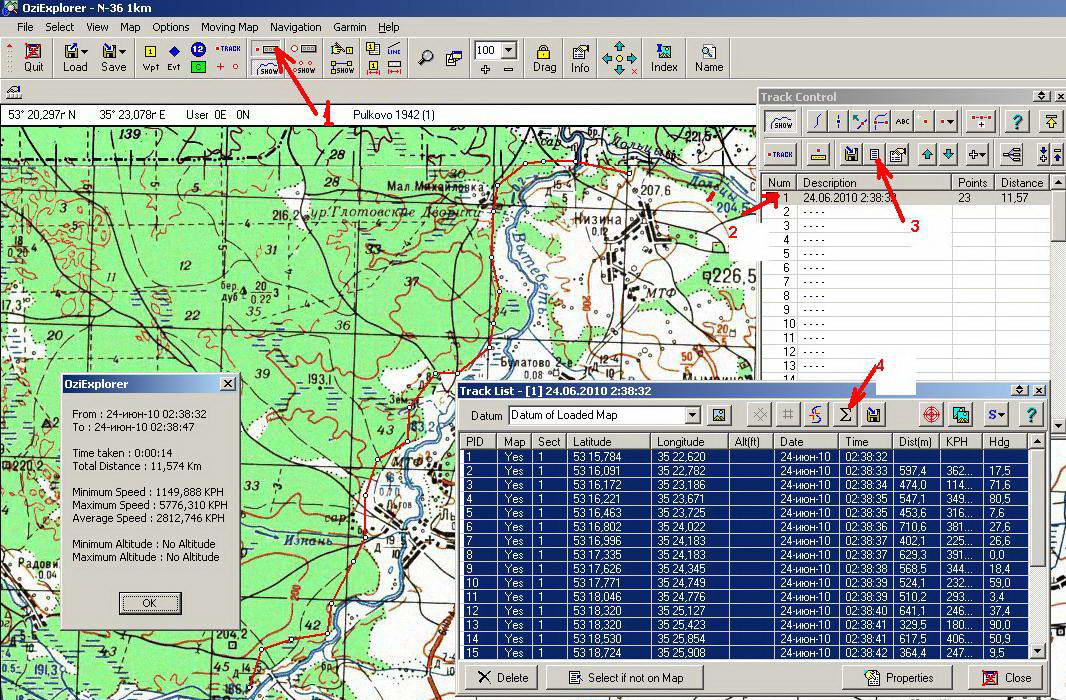Click the Properties button
1066x700 pixels.
pos(898,678)
